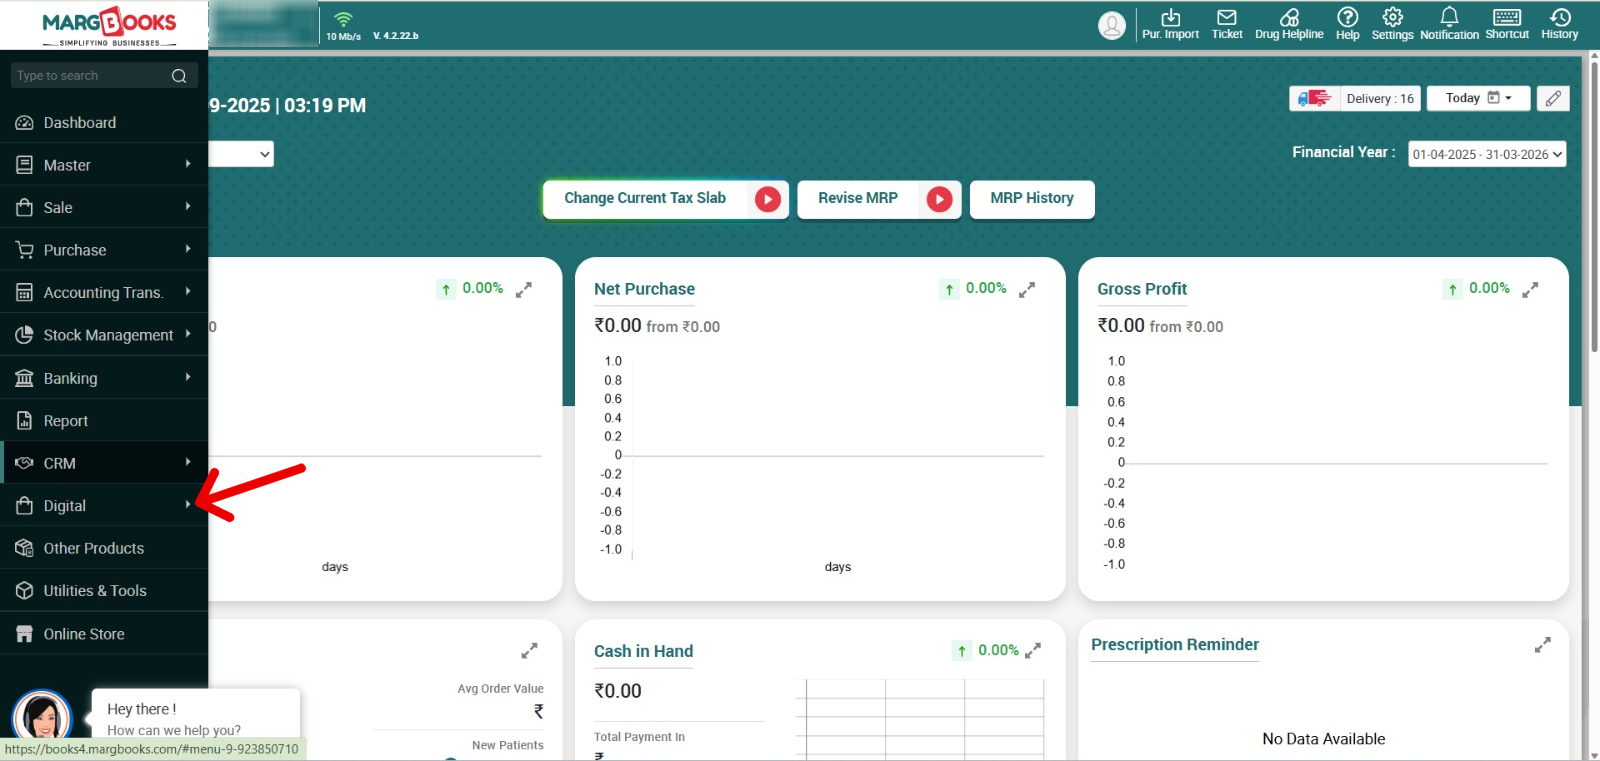This screenshot has width=1600, height=761.
Task: Click the Net Purchase title
Action: 644,289
